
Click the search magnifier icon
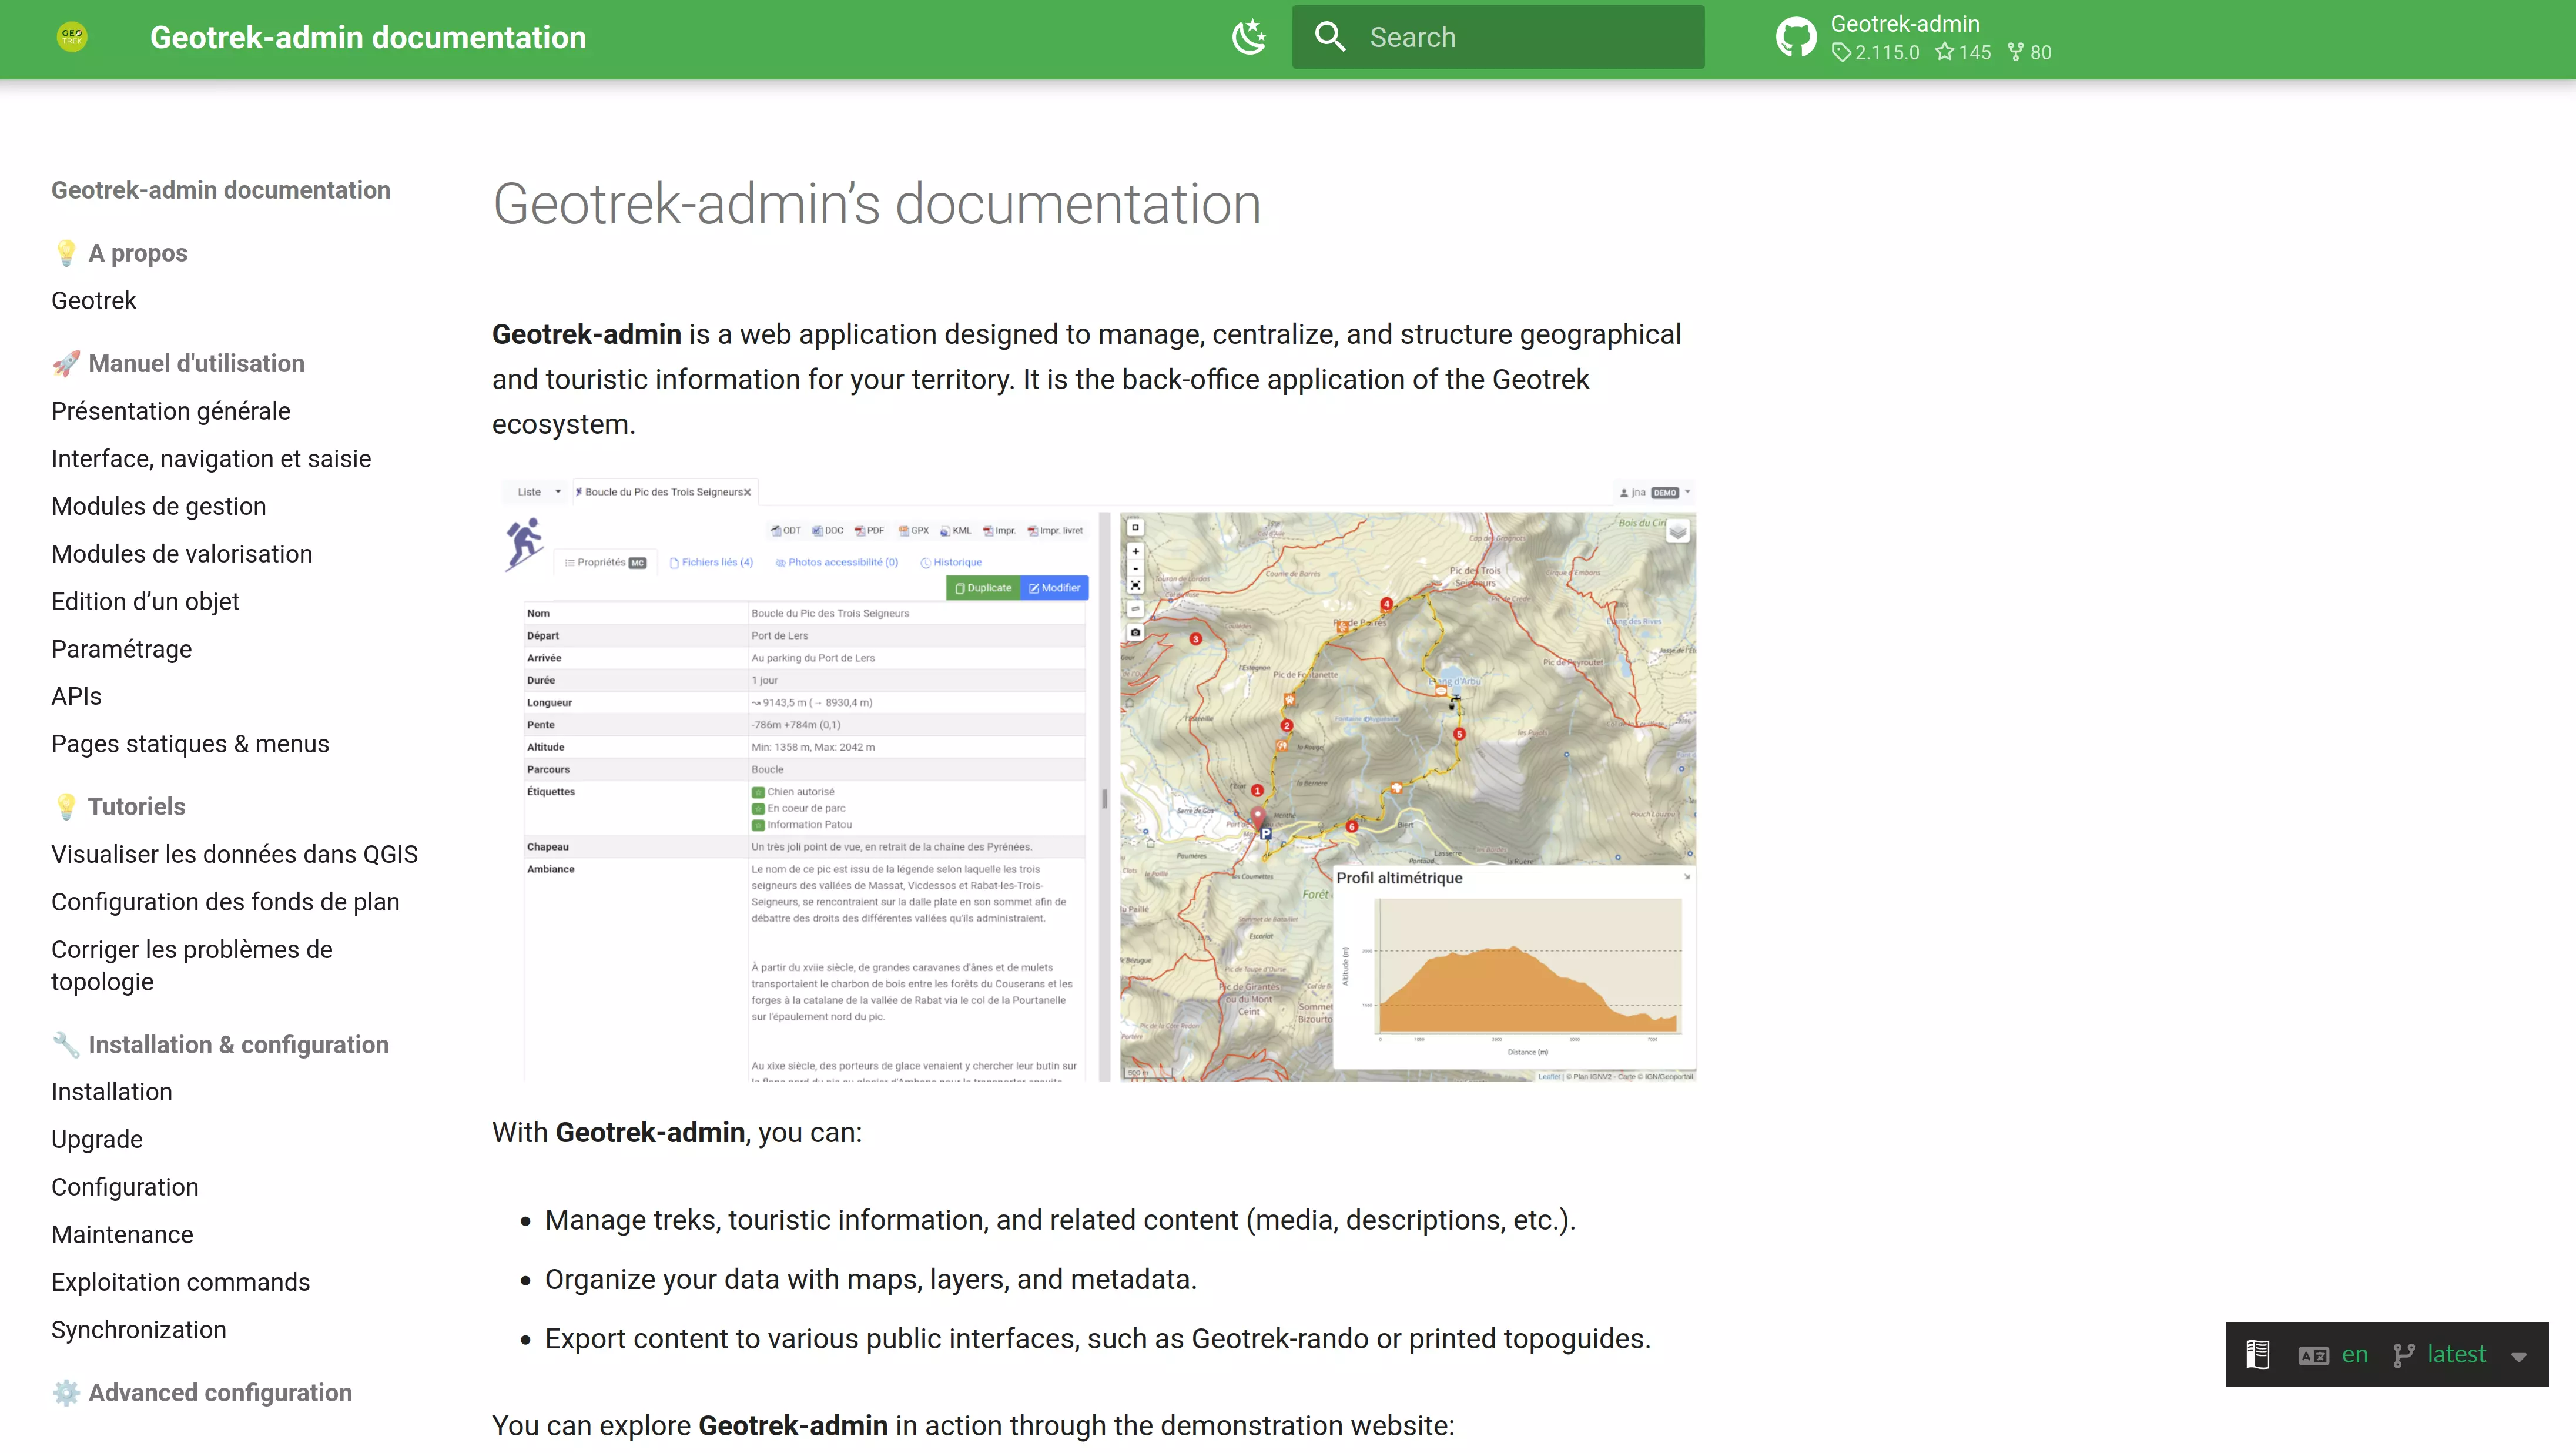click(x=1330, y=37)
